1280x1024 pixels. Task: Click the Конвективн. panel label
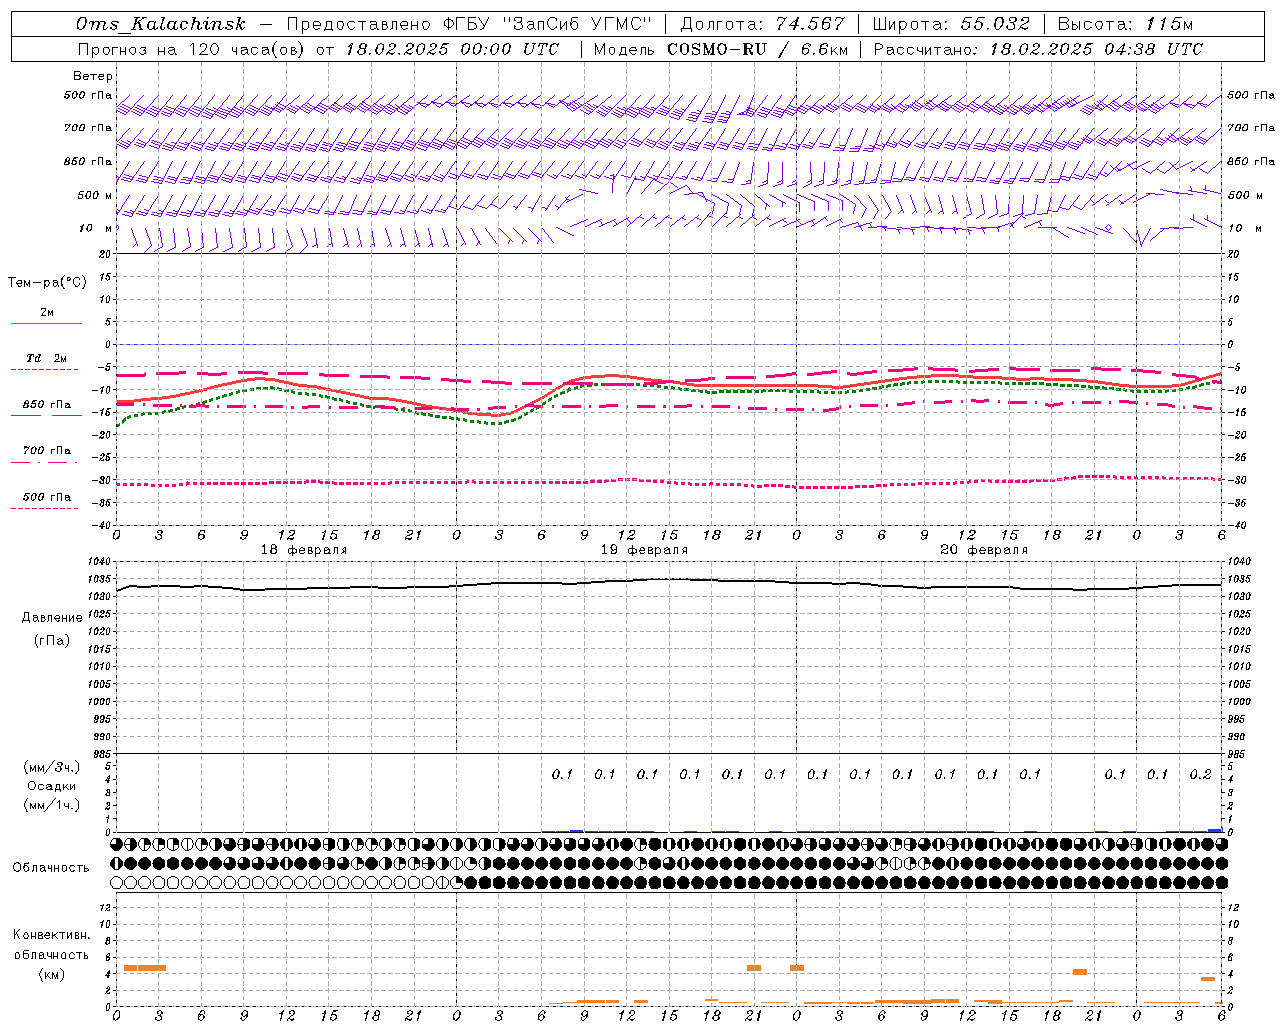point(52,935)
